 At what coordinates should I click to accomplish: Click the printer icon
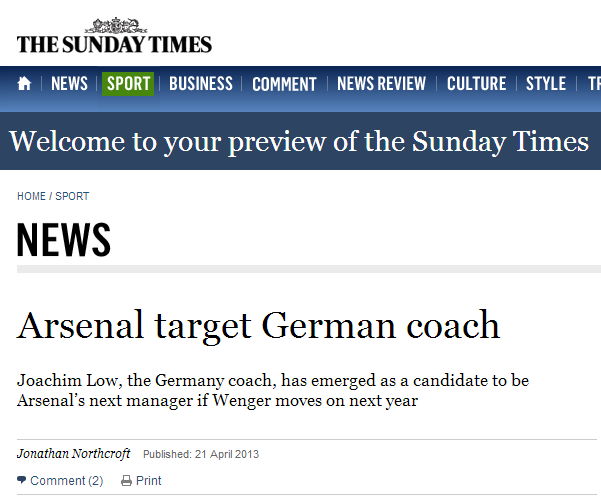pos(126,481)
